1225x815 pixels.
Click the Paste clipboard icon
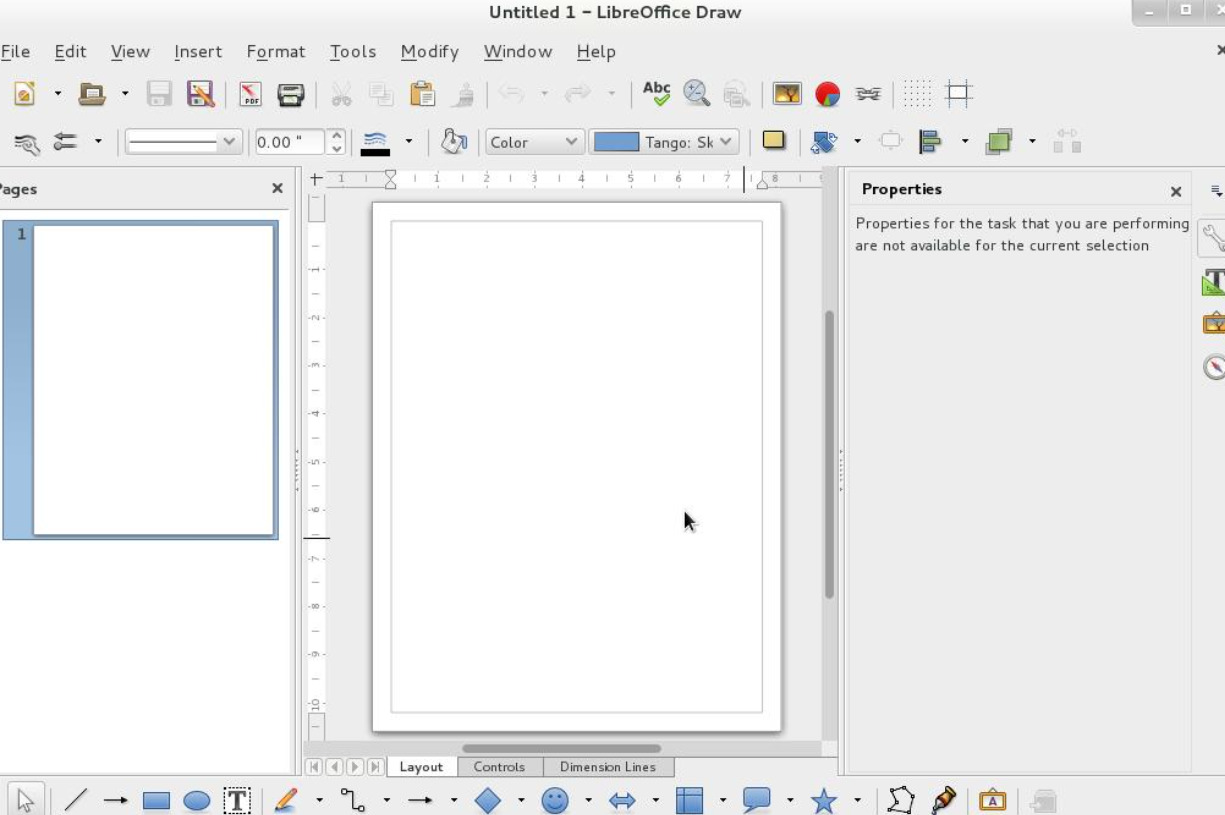pyautogui.click(x=423, y=94)
